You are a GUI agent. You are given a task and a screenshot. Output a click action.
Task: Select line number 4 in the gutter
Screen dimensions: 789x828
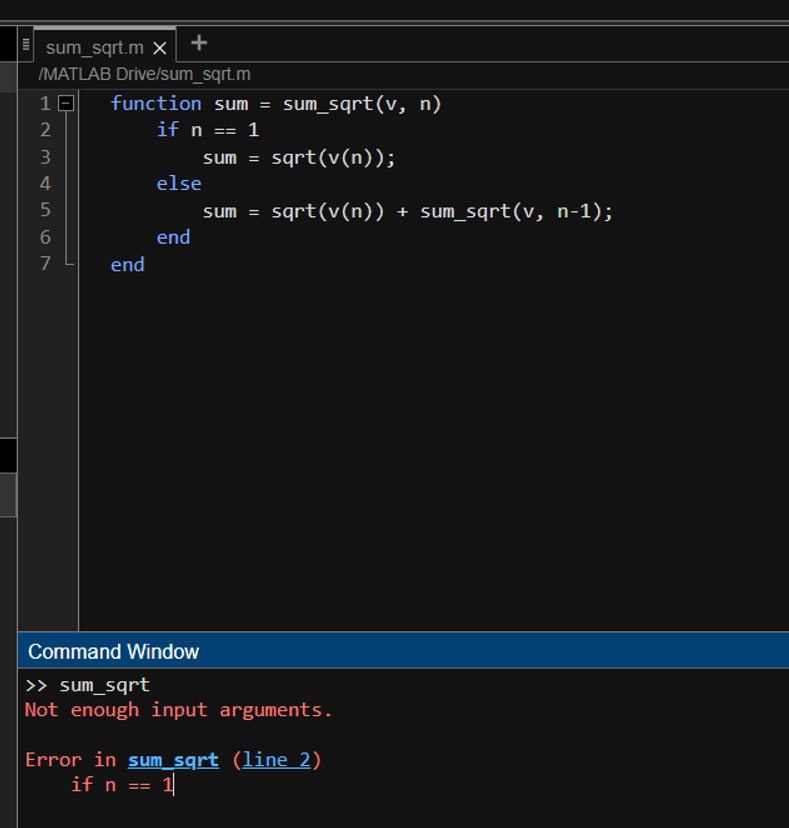click(x=45, y=184)
